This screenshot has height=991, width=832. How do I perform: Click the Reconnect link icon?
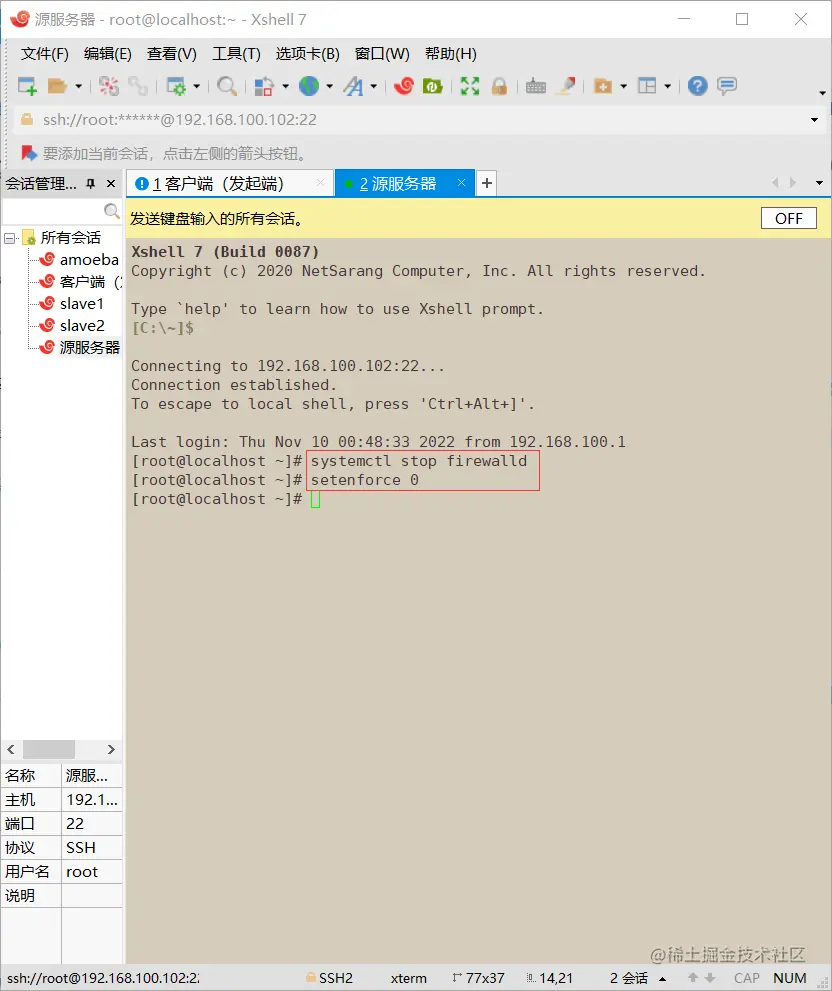point(137,86)
